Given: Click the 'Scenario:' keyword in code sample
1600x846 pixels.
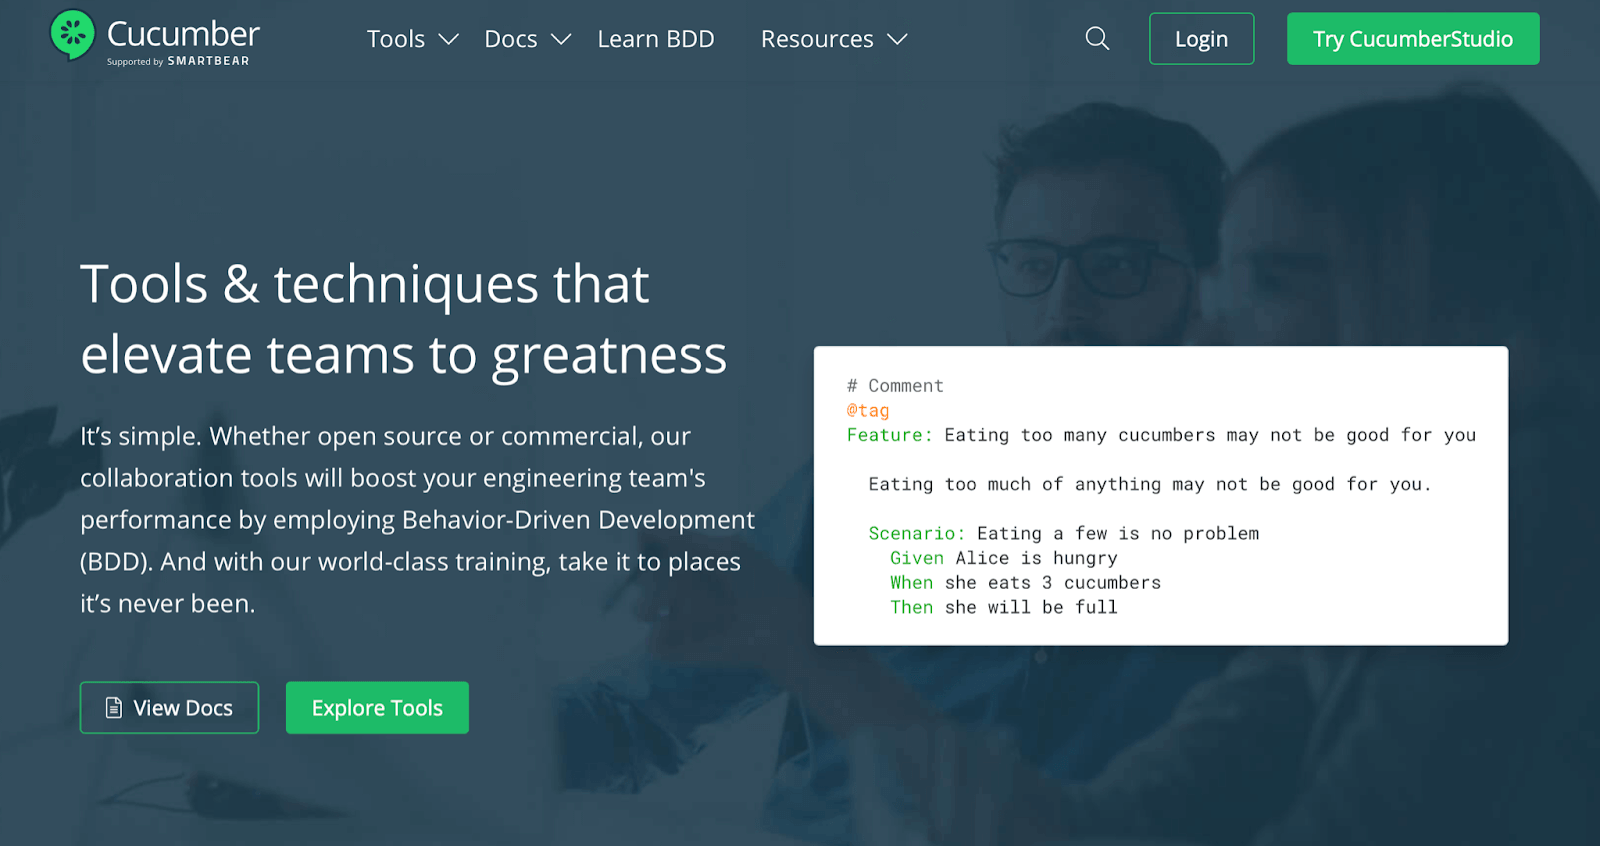Looking at the screenshot, I should (x=917, y=533).
